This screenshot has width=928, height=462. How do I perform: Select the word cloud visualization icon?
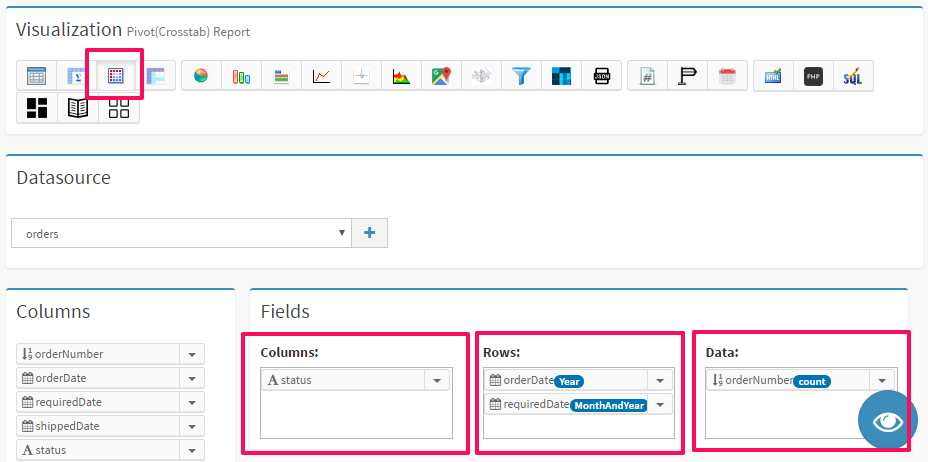tap(481, 76)
